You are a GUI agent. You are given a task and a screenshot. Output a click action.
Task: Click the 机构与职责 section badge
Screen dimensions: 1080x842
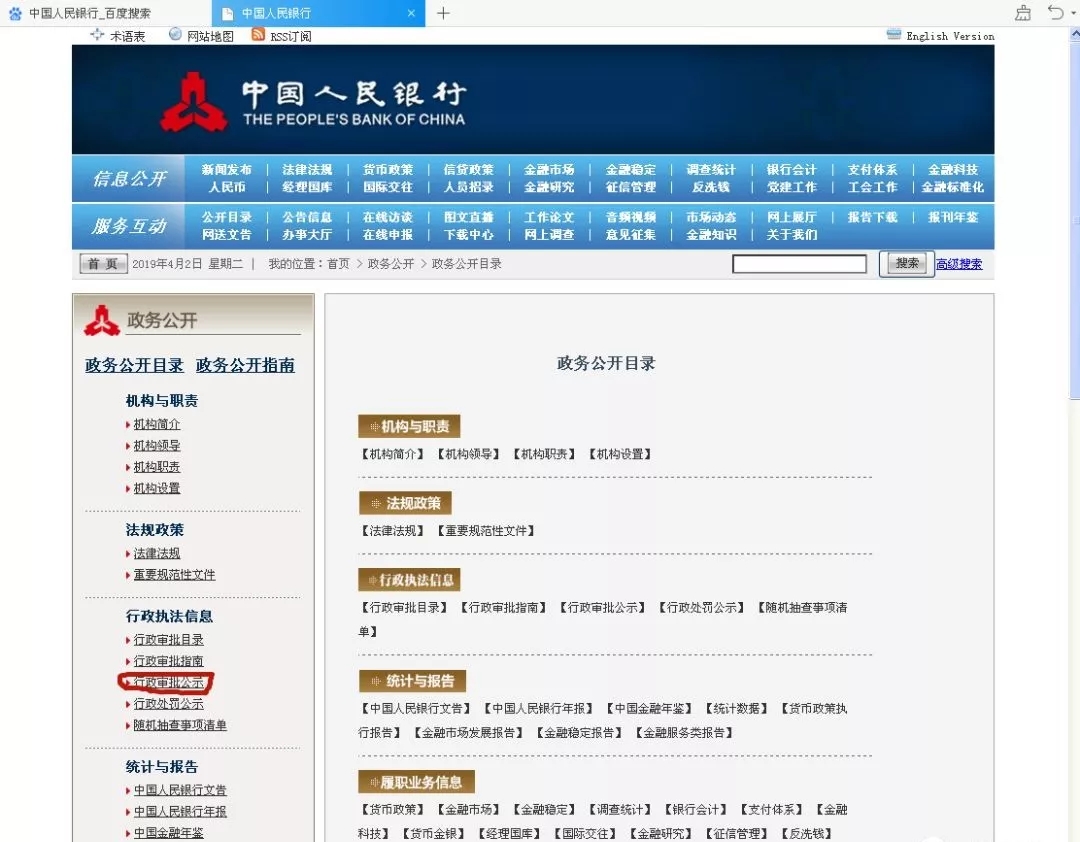(x=409, y=427)
